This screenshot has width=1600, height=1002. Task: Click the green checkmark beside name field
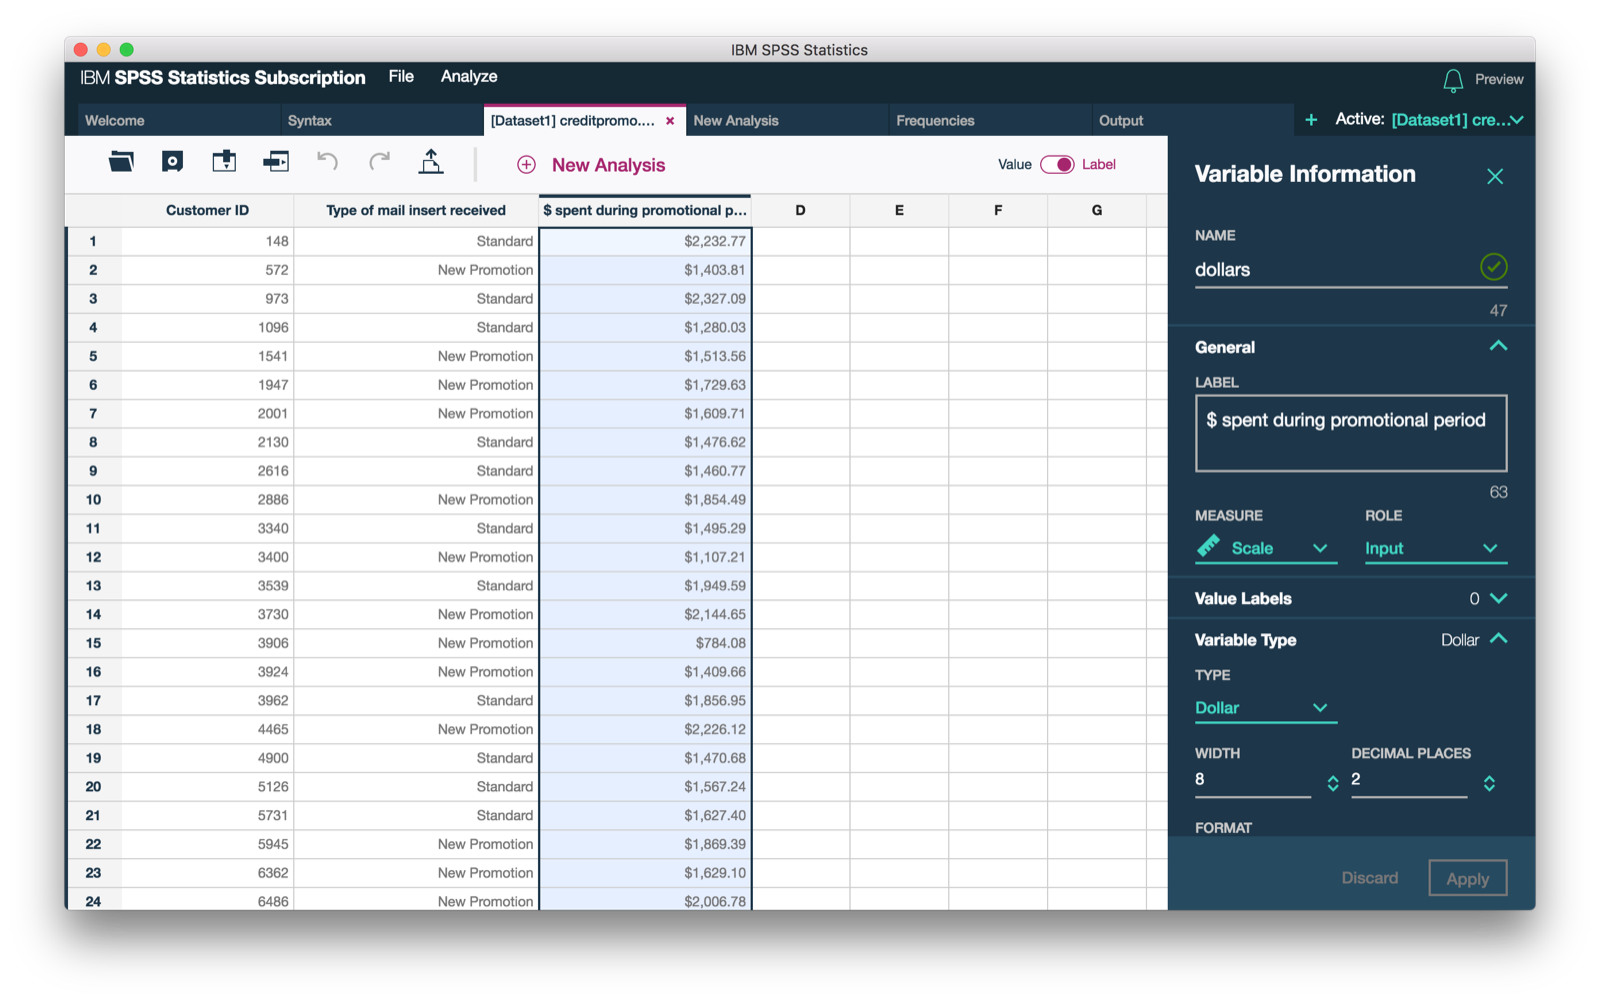pos(1493,267)
